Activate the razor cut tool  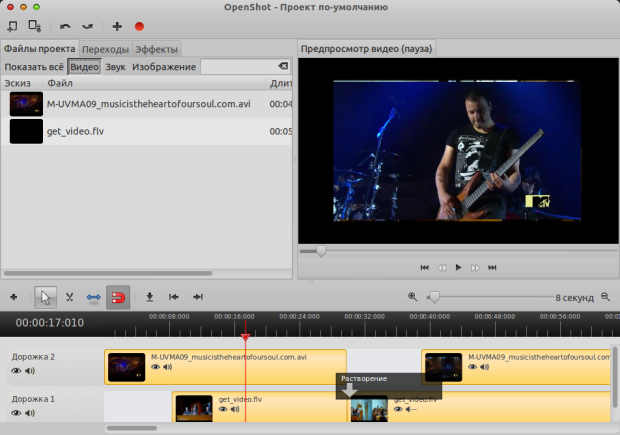[69, 297]
